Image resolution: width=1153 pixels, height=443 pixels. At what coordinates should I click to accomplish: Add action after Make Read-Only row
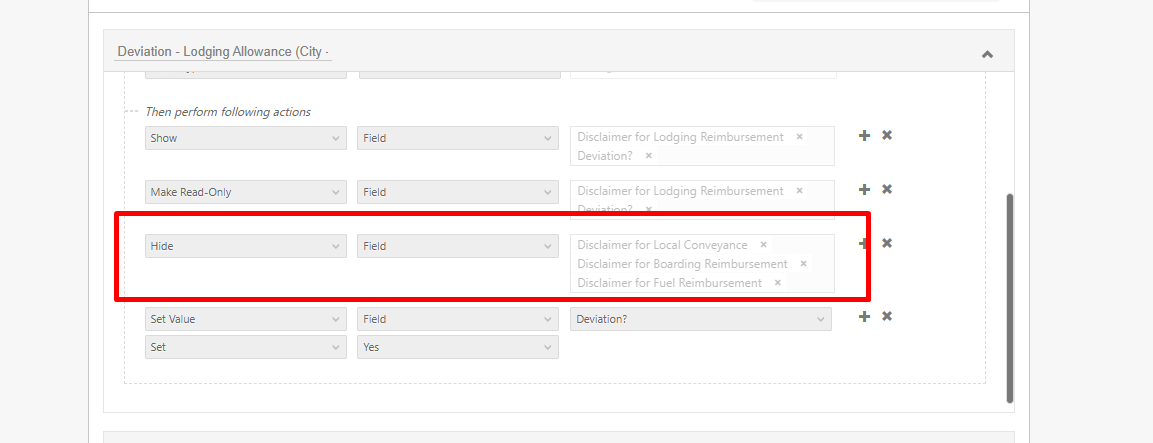tap(864, 190)
